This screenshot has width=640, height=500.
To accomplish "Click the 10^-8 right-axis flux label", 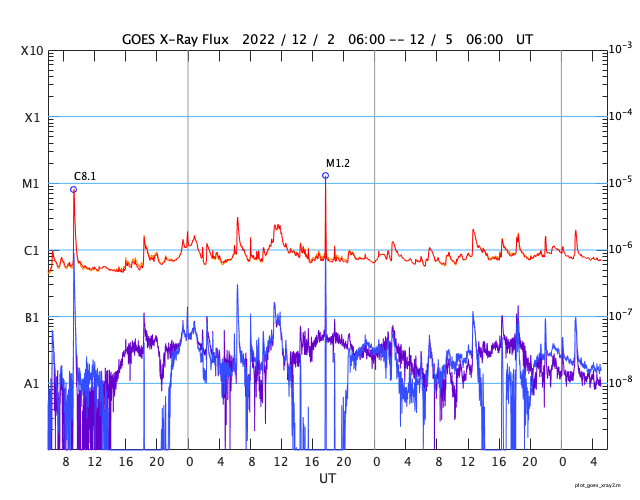I will click(621, 382).
